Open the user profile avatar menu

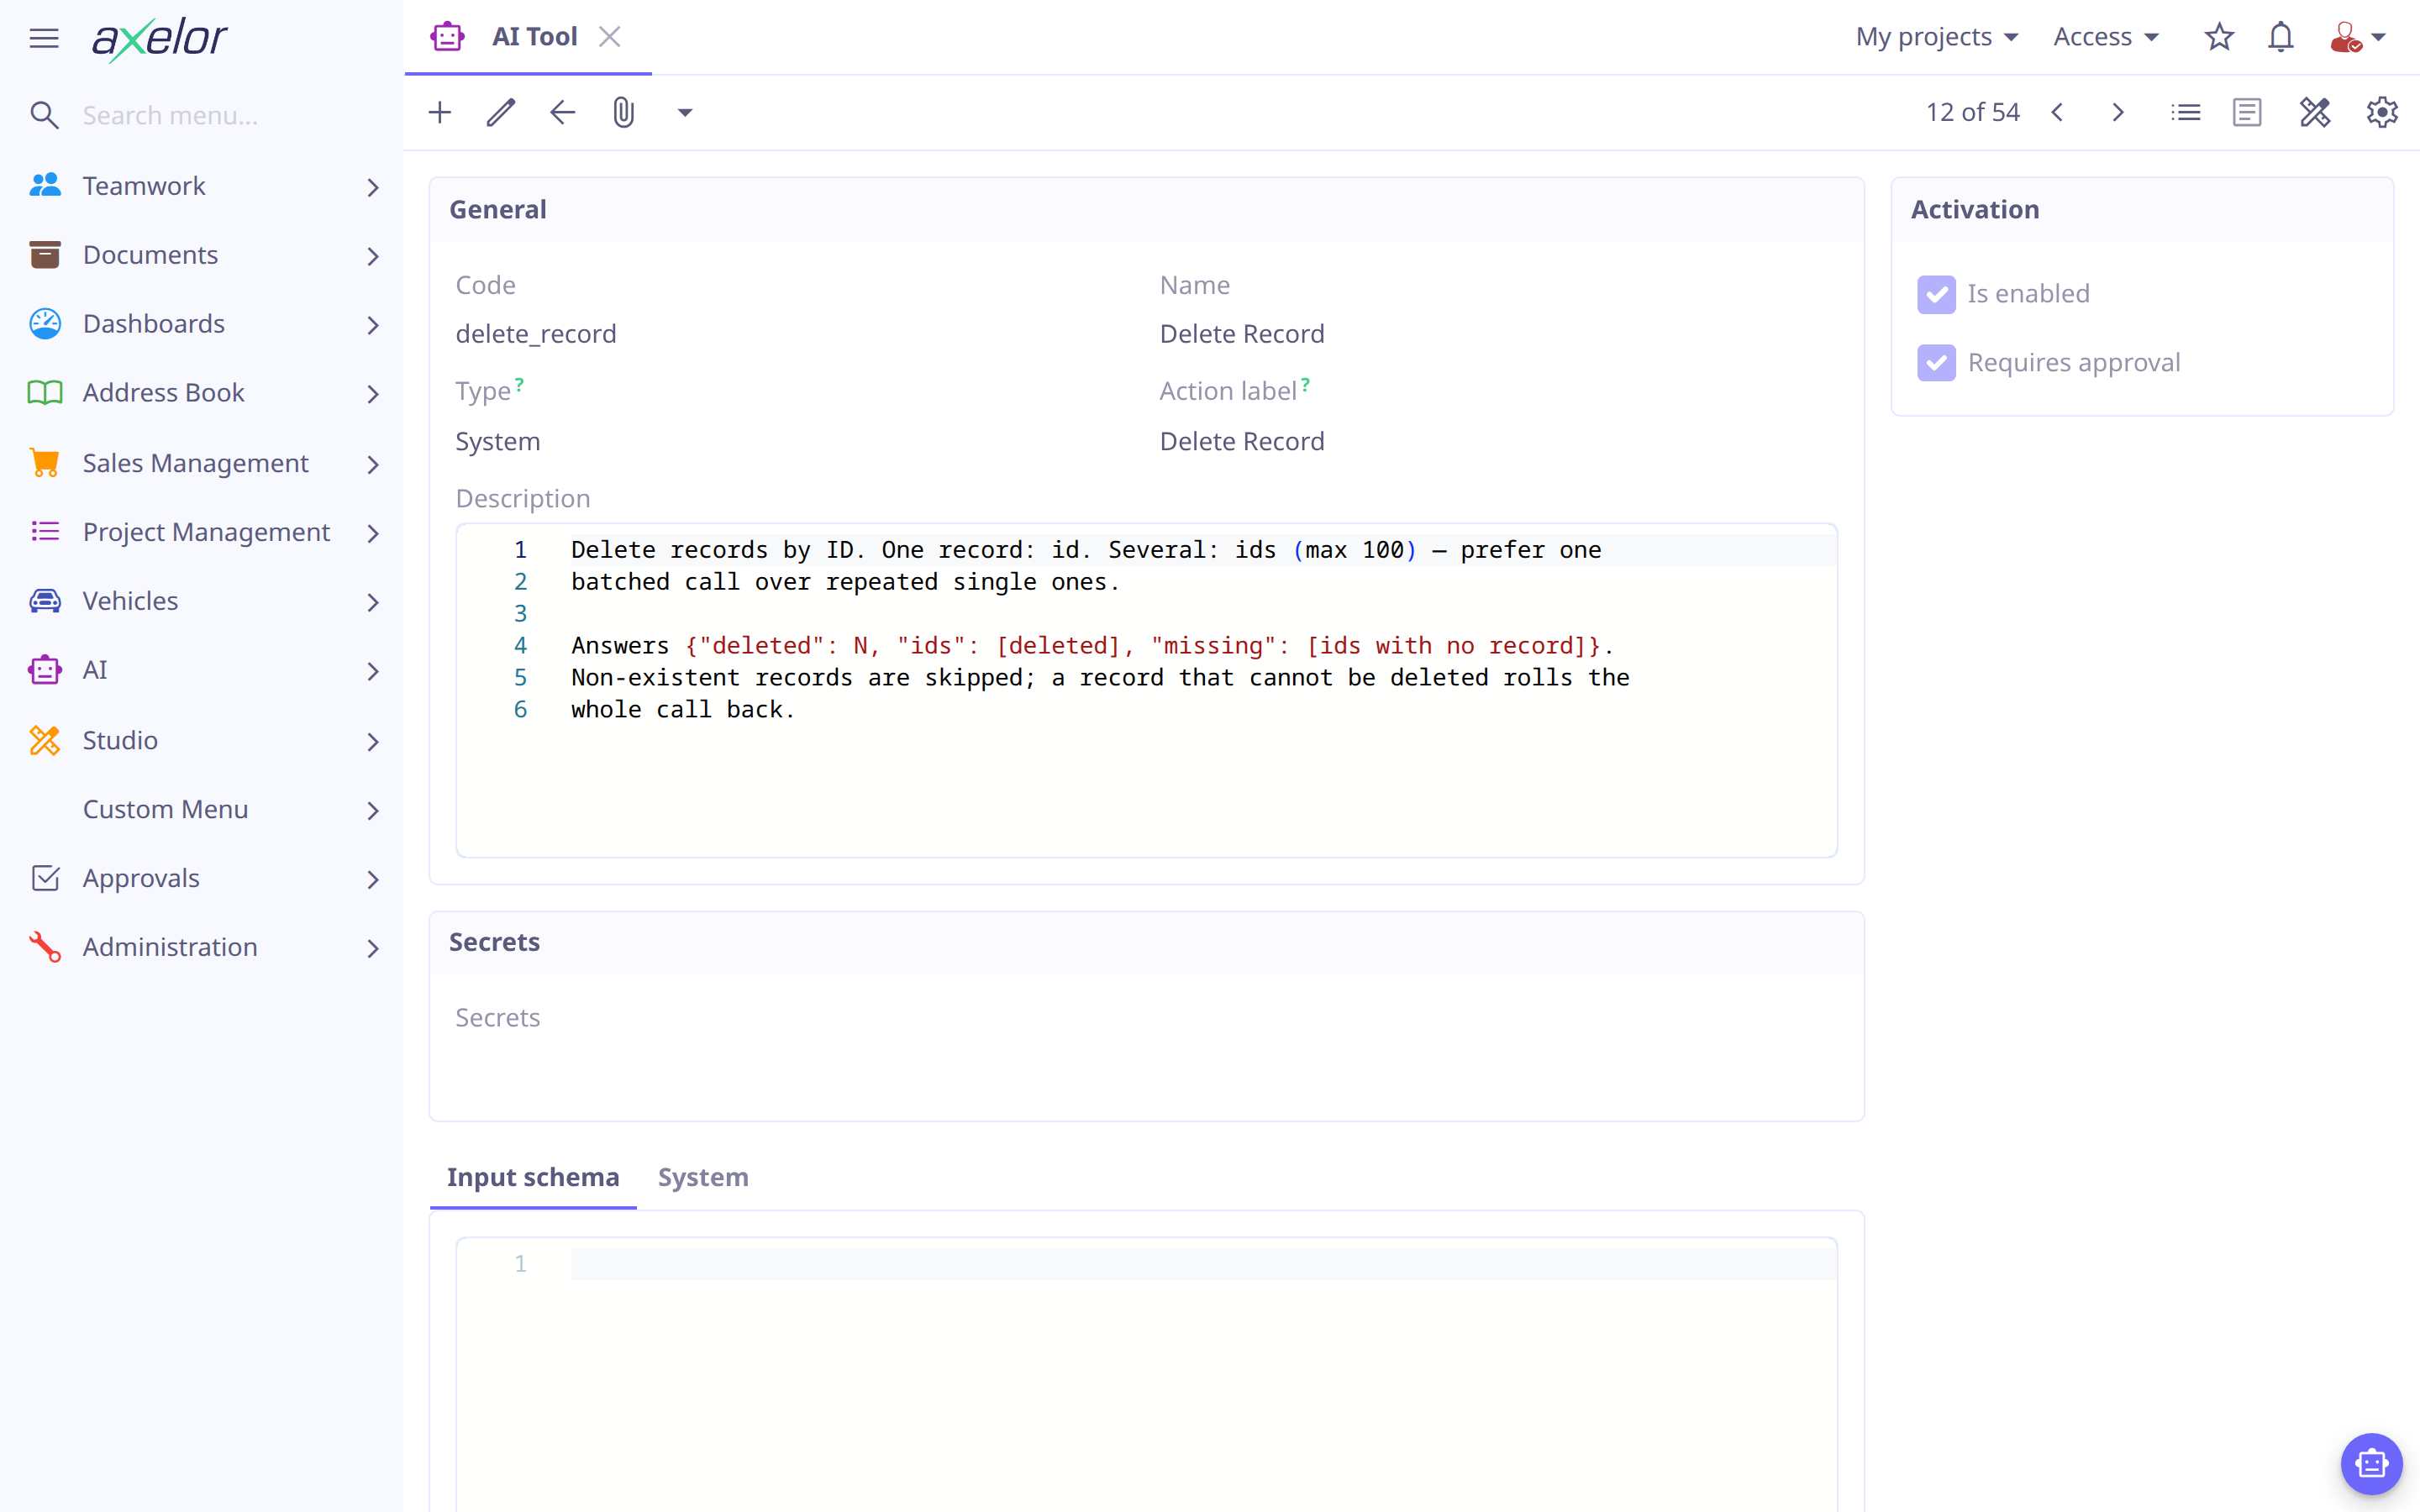click(2357, 37)
